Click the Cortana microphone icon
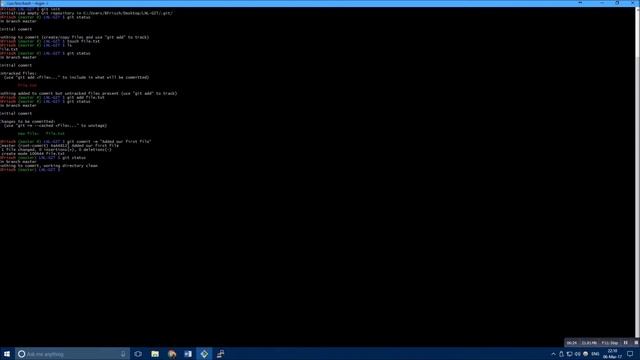 123,354
